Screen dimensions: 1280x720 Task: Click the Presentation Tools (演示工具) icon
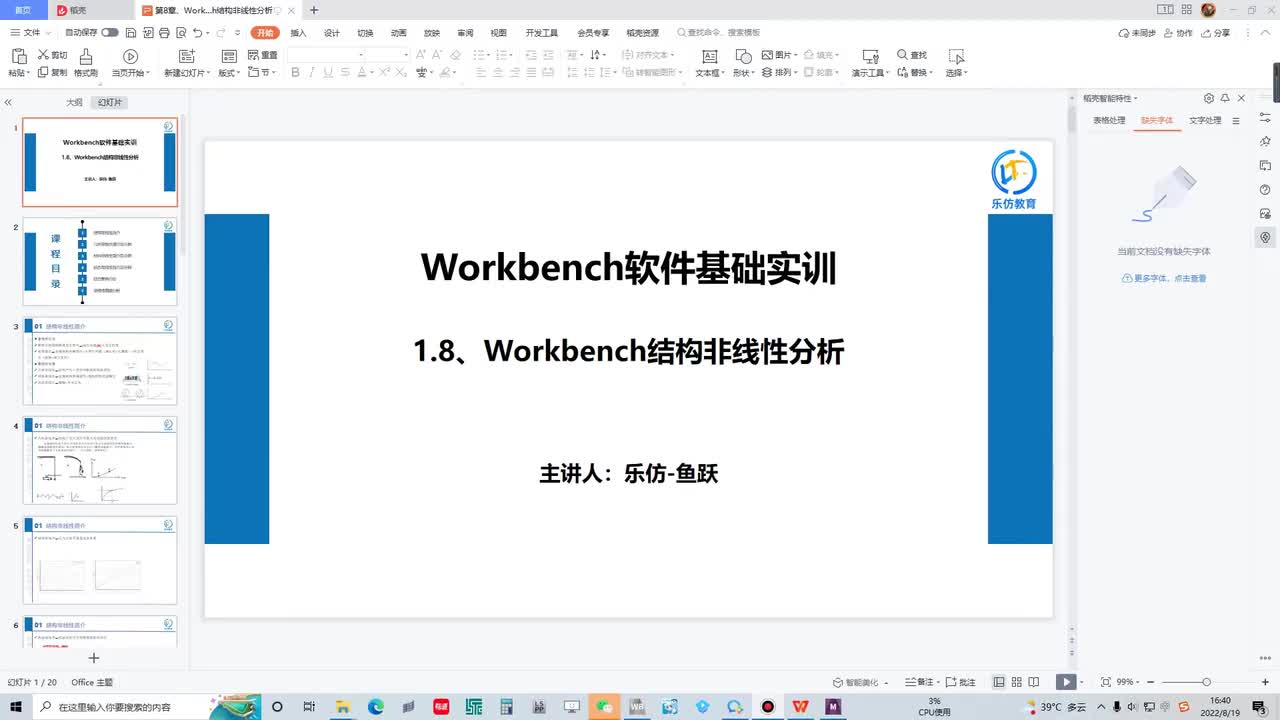point(870,56)
